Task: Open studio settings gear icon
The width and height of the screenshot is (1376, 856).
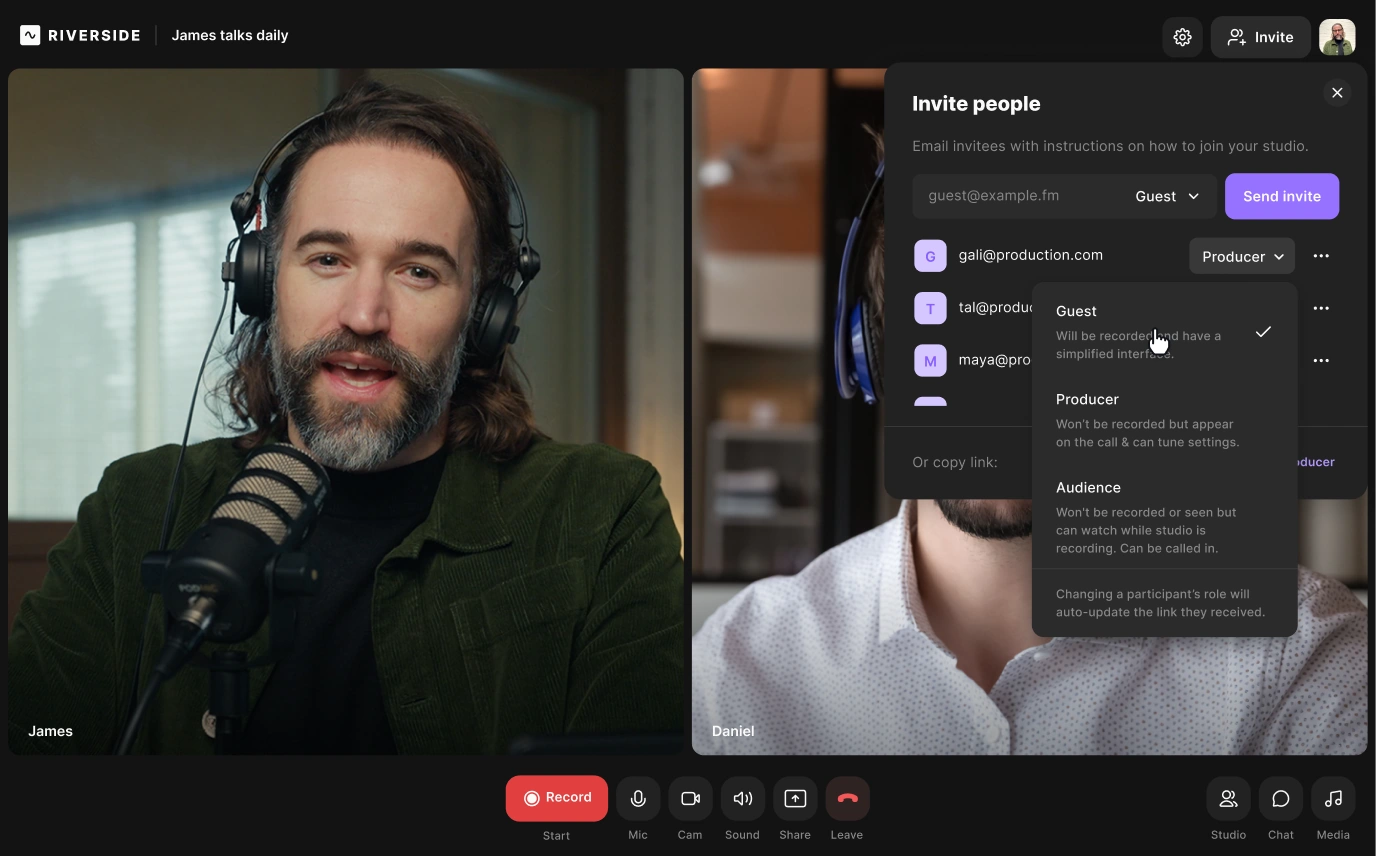Action: click(1182, 37)
